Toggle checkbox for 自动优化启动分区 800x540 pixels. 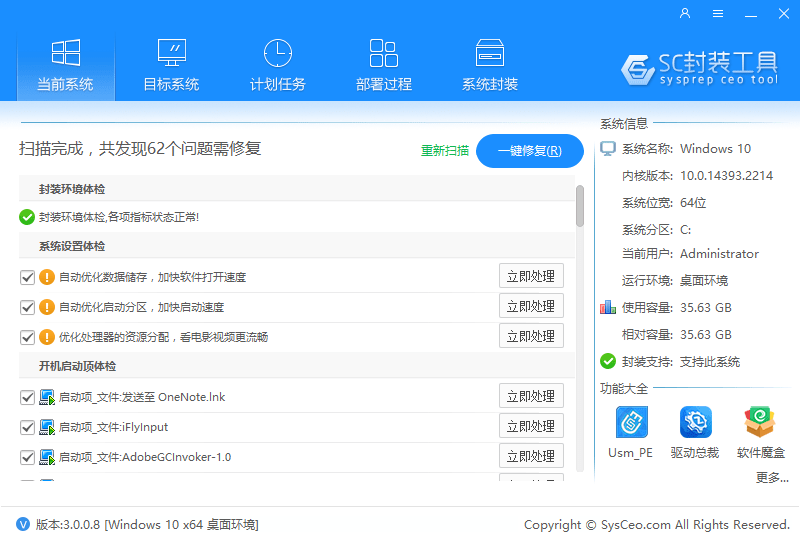click(x=28, y=307)
